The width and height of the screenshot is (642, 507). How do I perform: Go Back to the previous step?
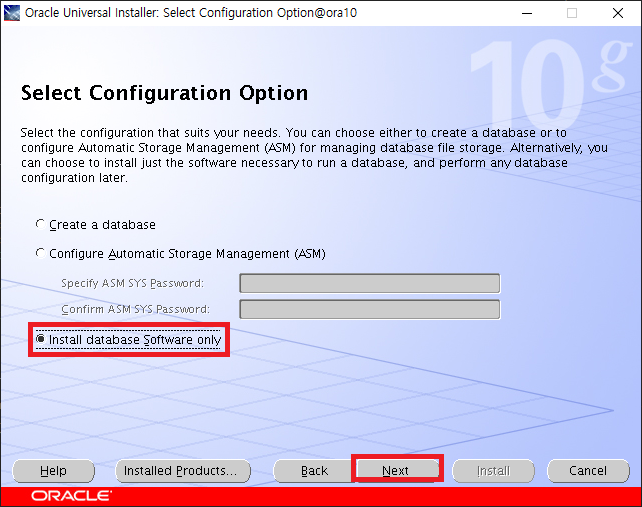tap(314, 471)
